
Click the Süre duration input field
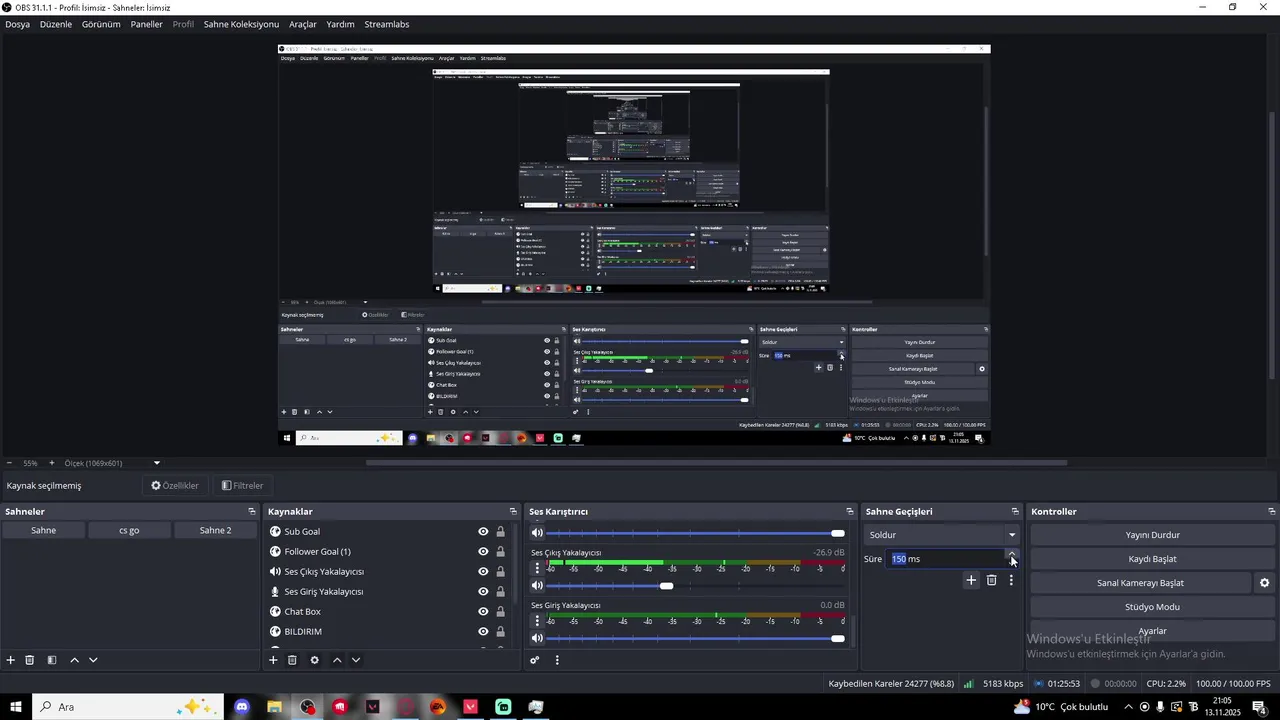coord(946,559)
